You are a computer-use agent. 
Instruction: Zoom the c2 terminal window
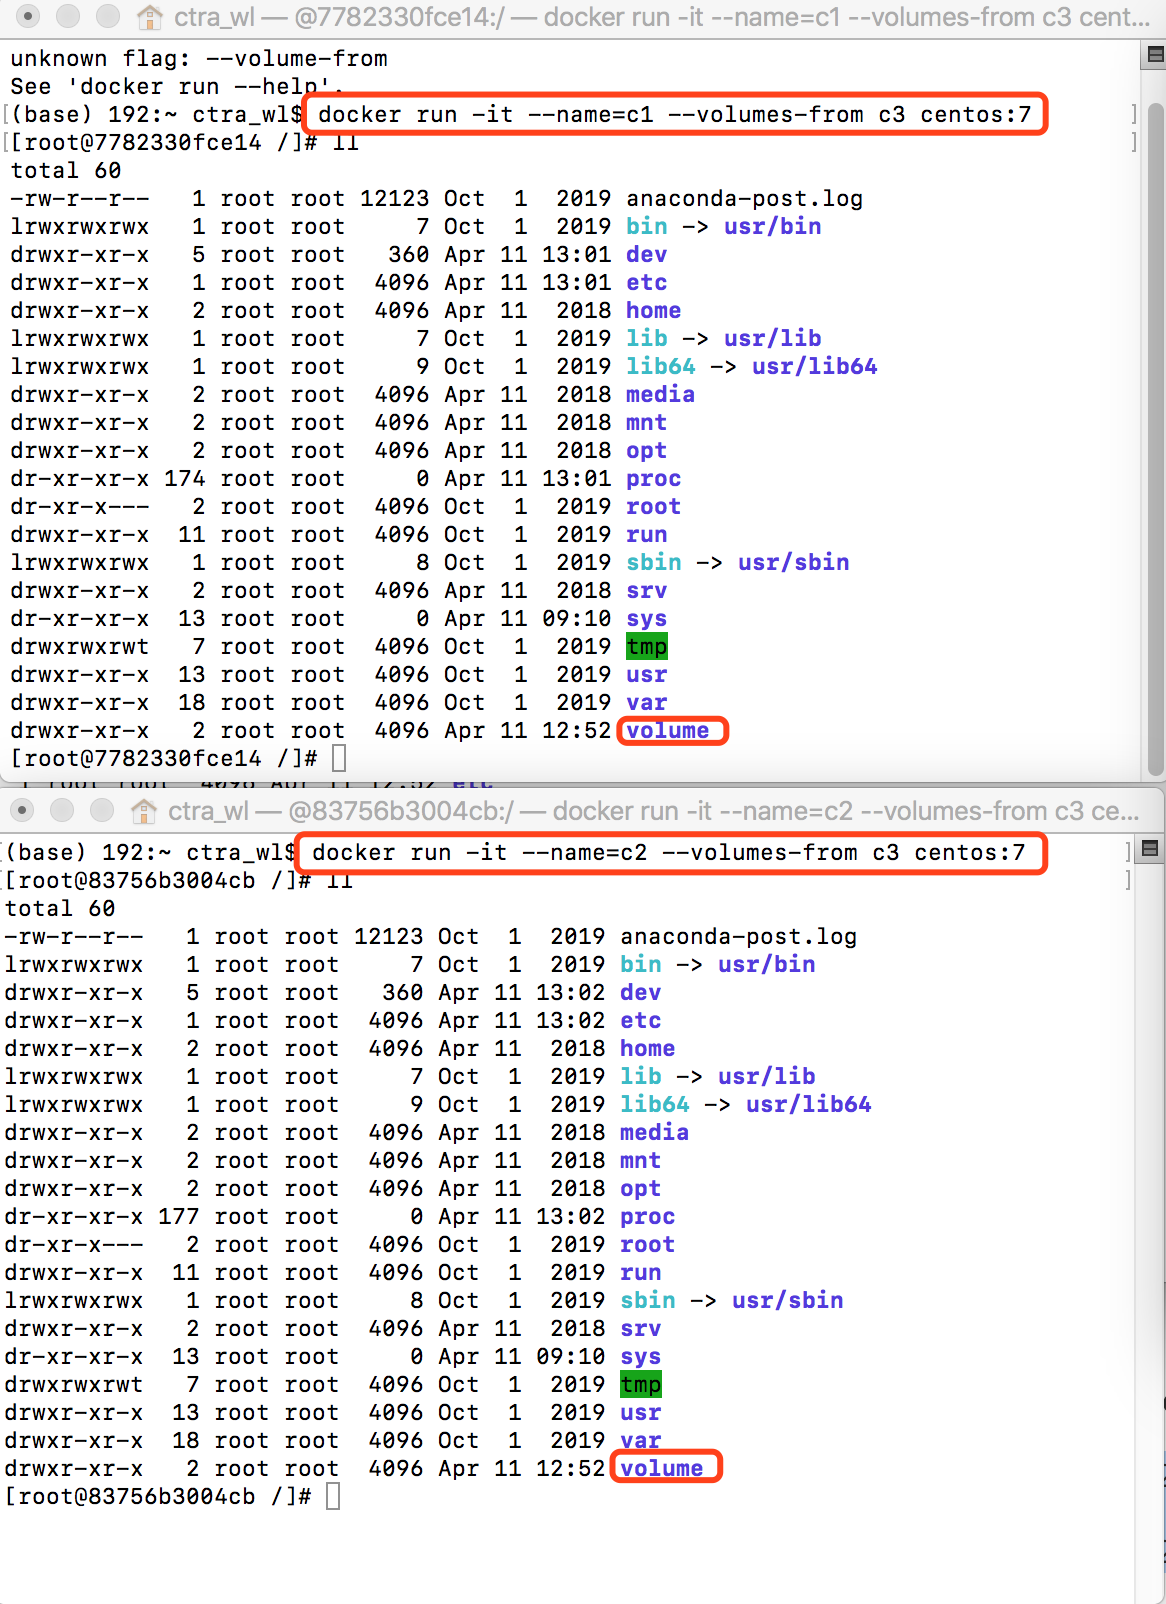[102, 810]
